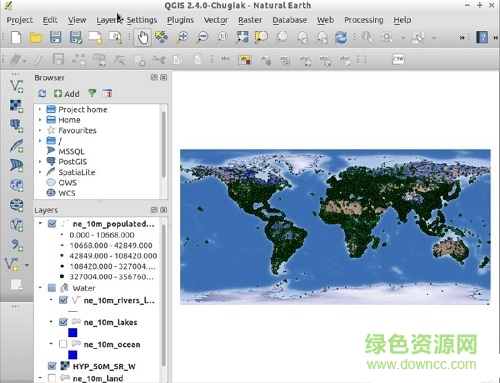Click the Add Vector Layer sidebar icon
Screen dimensions: 500x383
[16, 86]
